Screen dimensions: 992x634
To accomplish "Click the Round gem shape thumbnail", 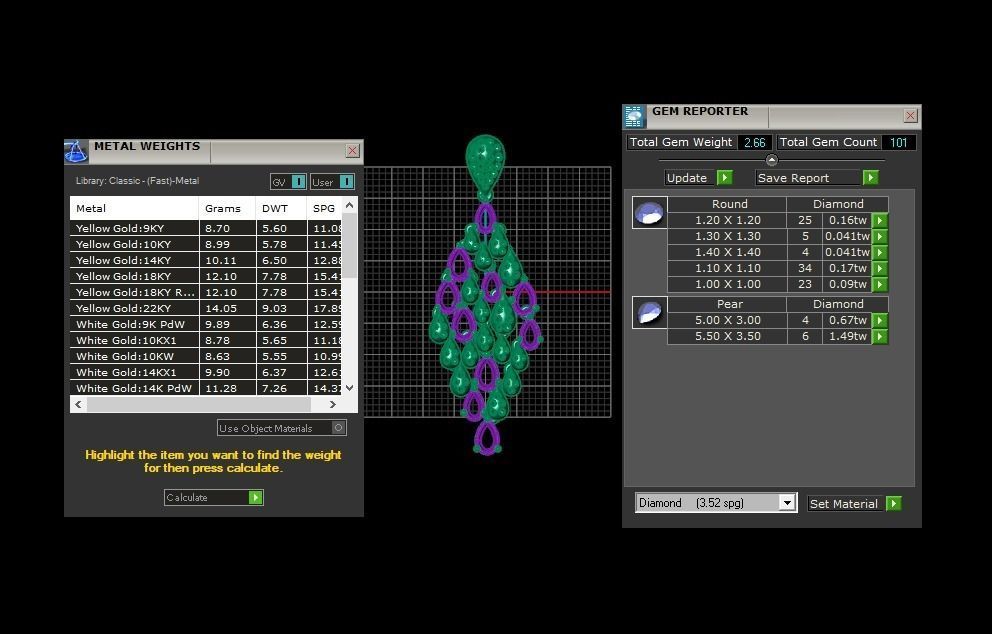I will tap(649, 212).
